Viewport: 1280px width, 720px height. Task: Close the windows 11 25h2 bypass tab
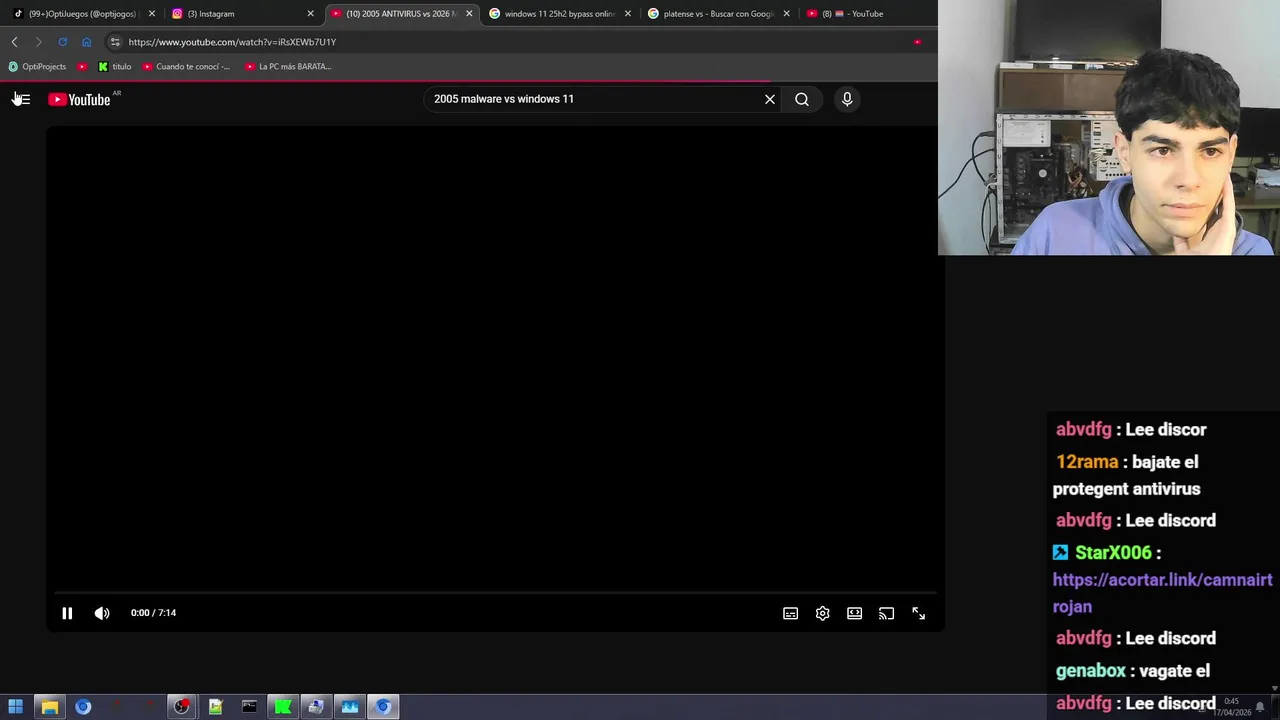pos(628,14)
